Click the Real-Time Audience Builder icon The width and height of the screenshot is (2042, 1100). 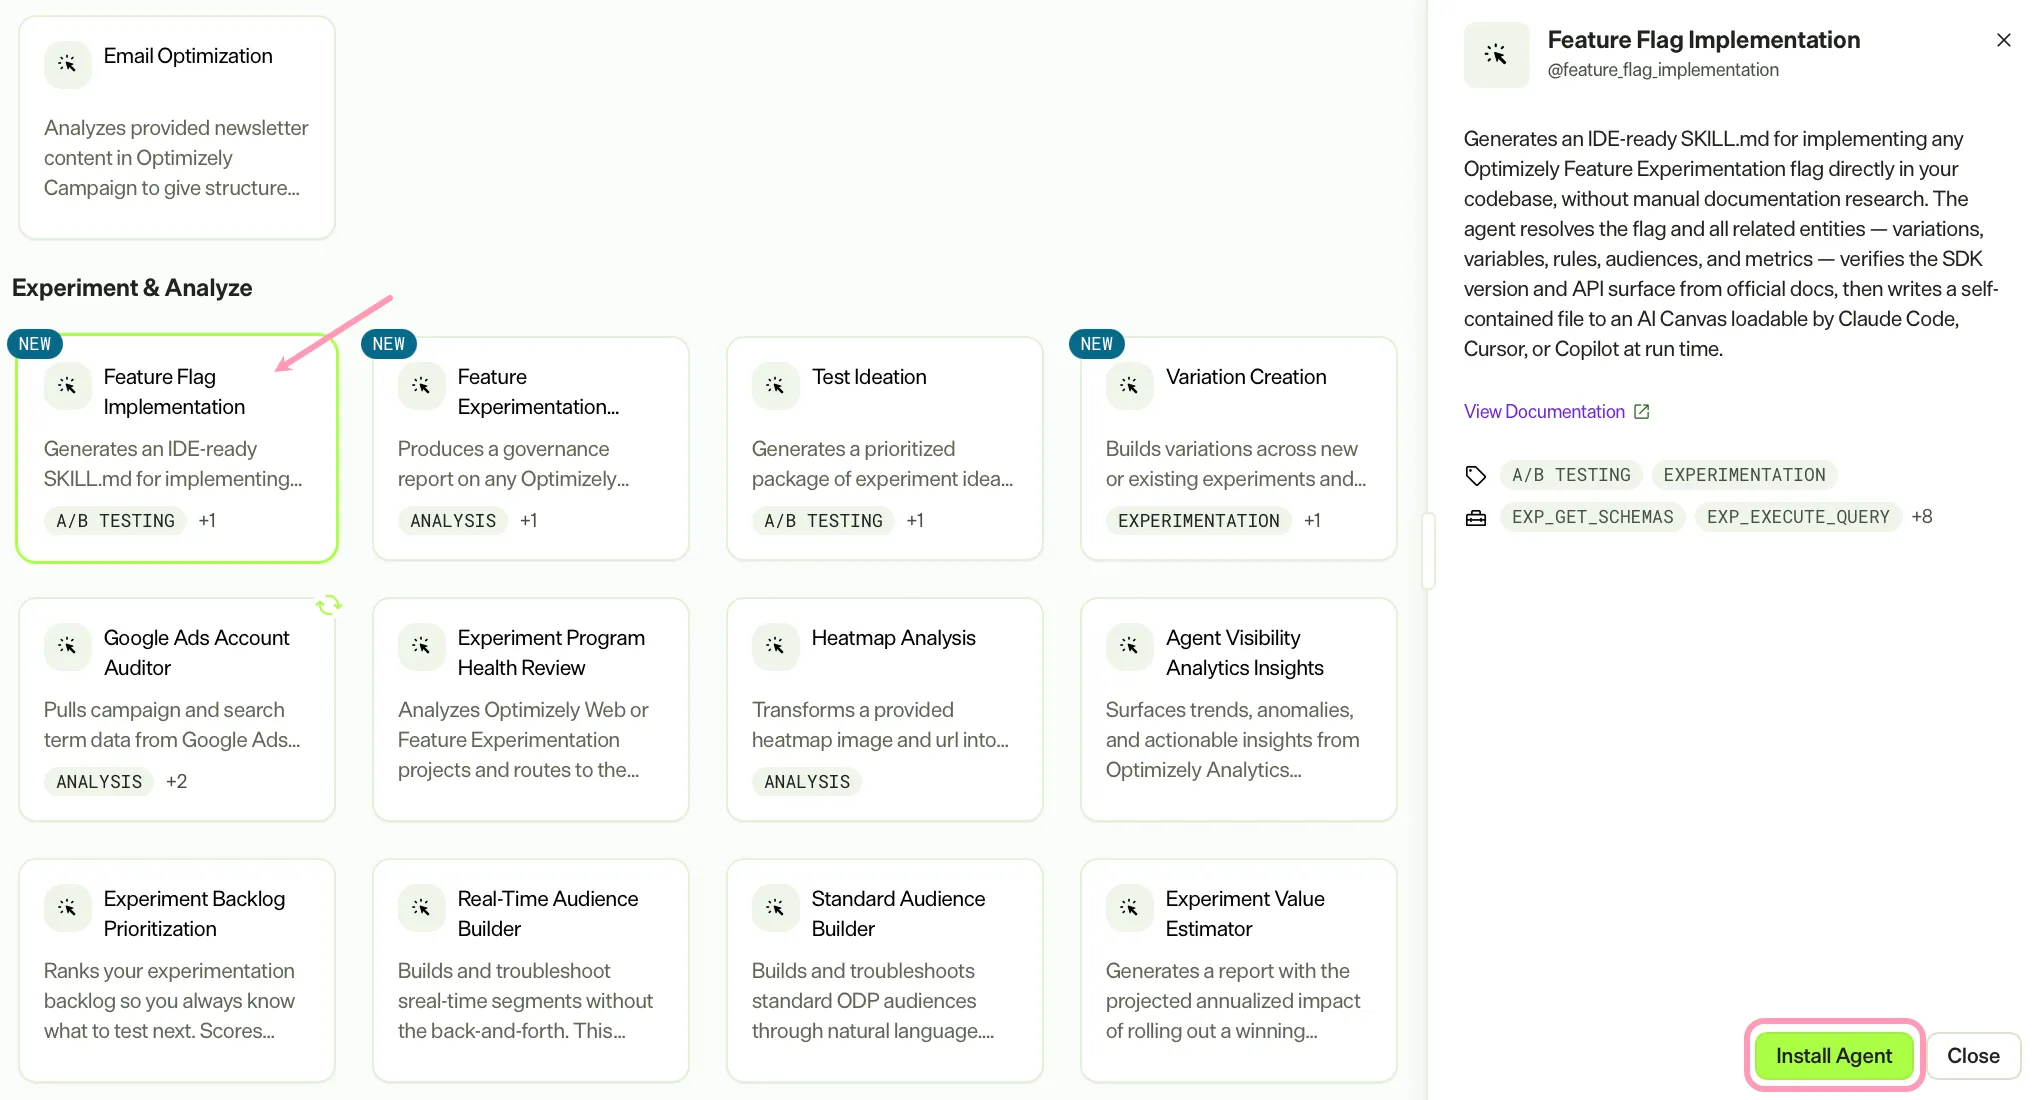421,907
